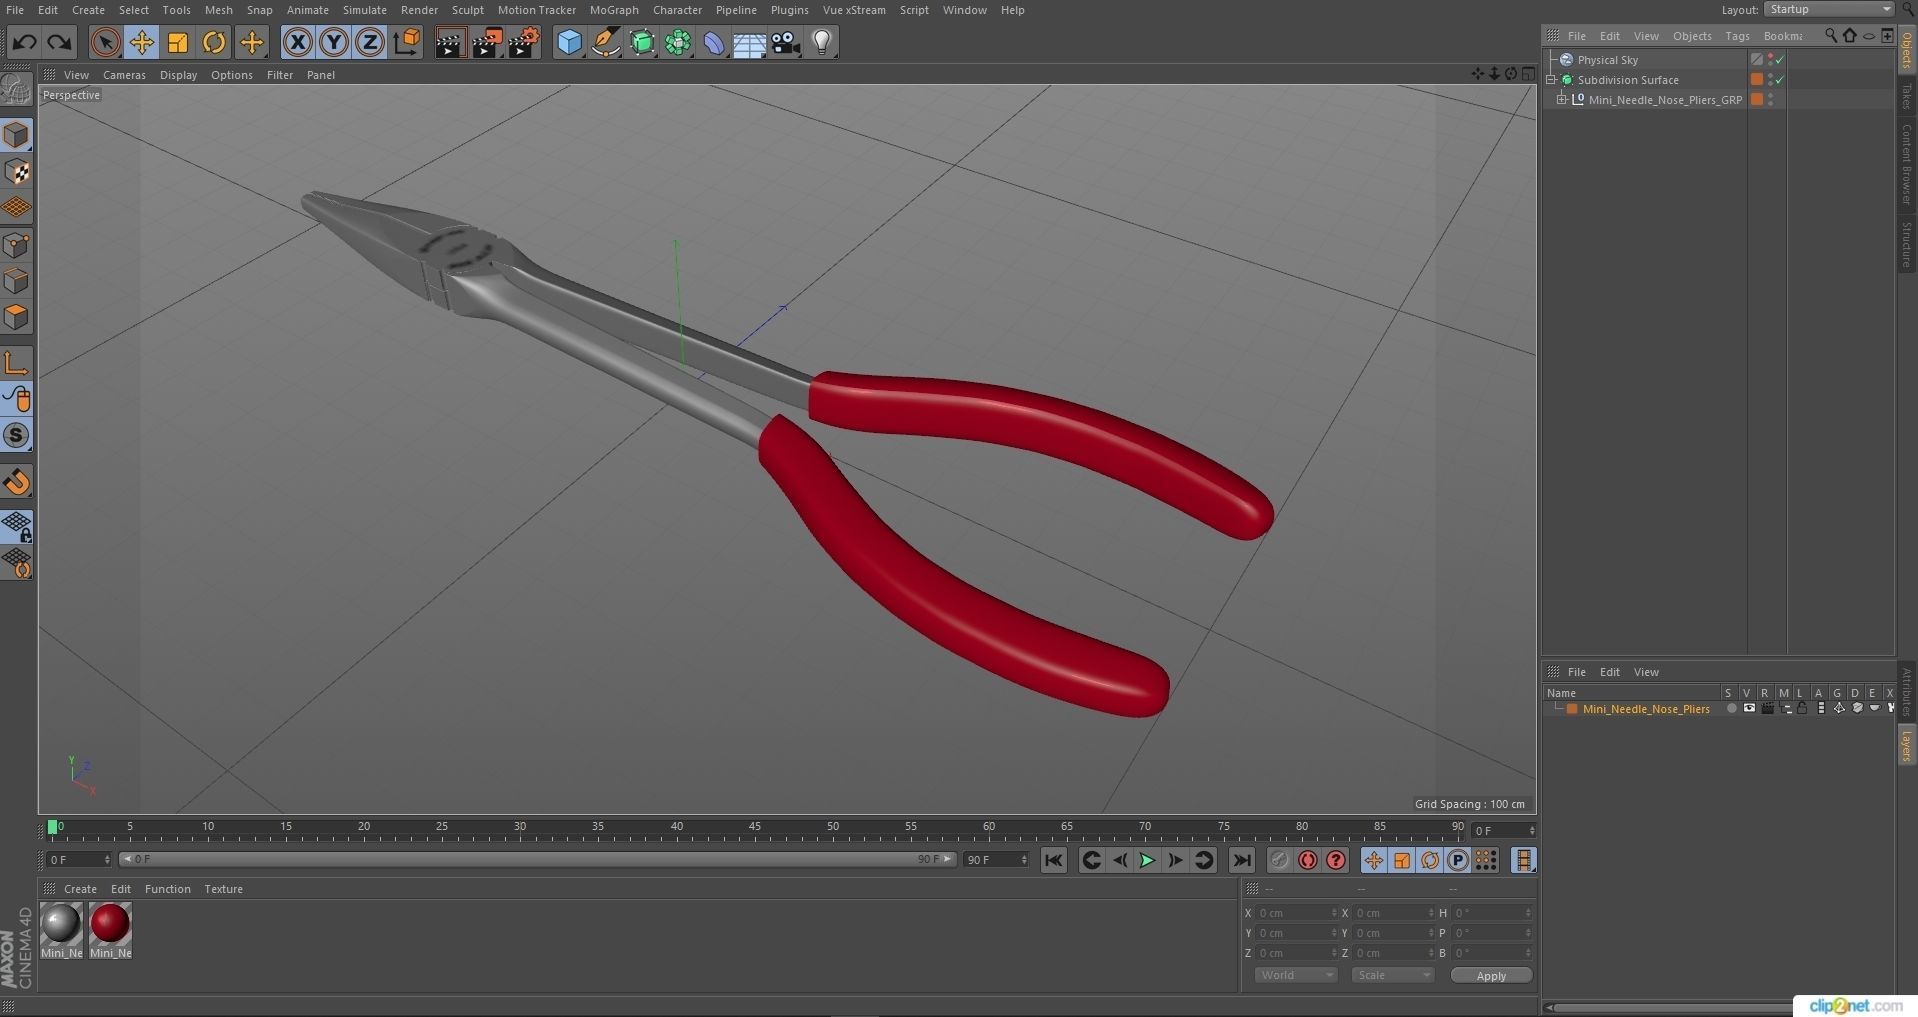Screen dimensions: 1918x1017
Task: Open the Scale mode dropdown
Action: [x=1392, y=975]
